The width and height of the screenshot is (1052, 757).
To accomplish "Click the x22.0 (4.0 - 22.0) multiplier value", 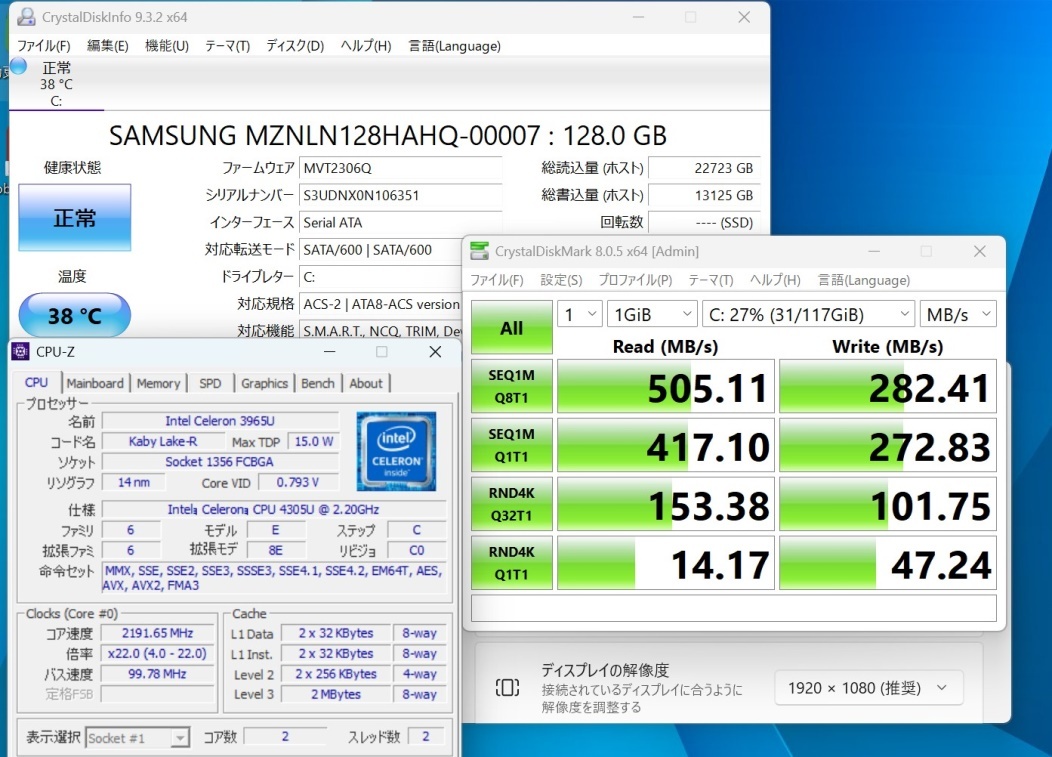I will point(158,654).
